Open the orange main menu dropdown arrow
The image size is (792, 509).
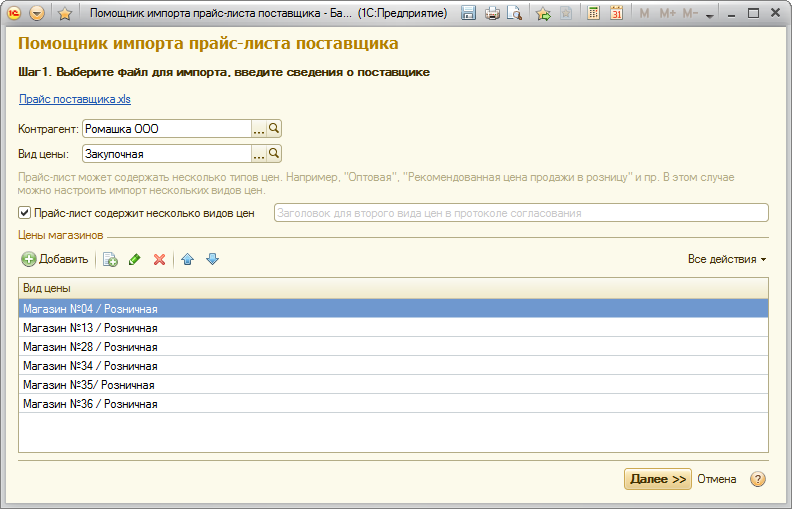pos(37,13)
